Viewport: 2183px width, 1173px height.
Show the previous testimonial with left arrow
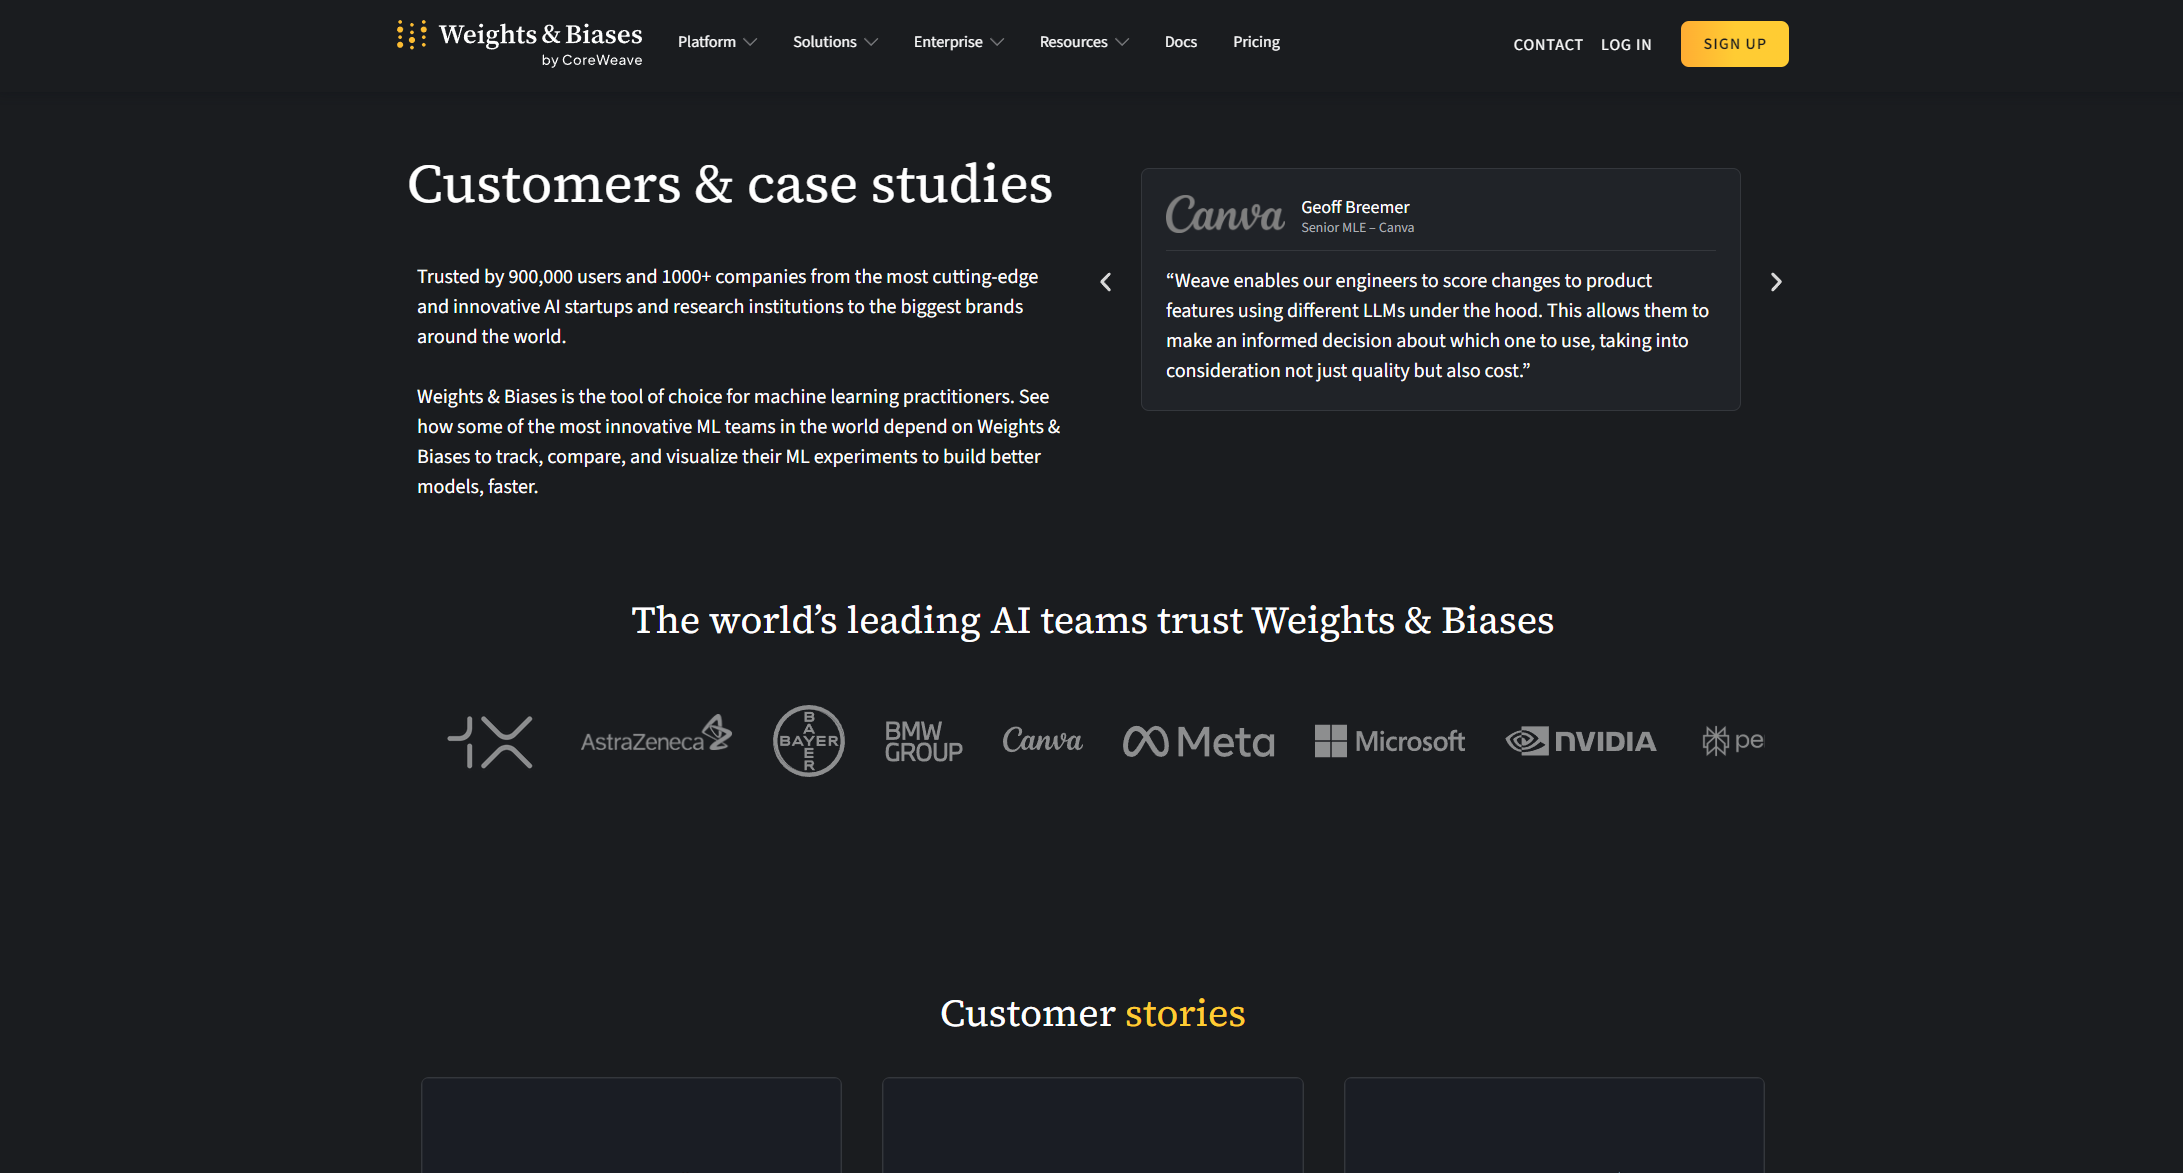tap(1106, 282)
